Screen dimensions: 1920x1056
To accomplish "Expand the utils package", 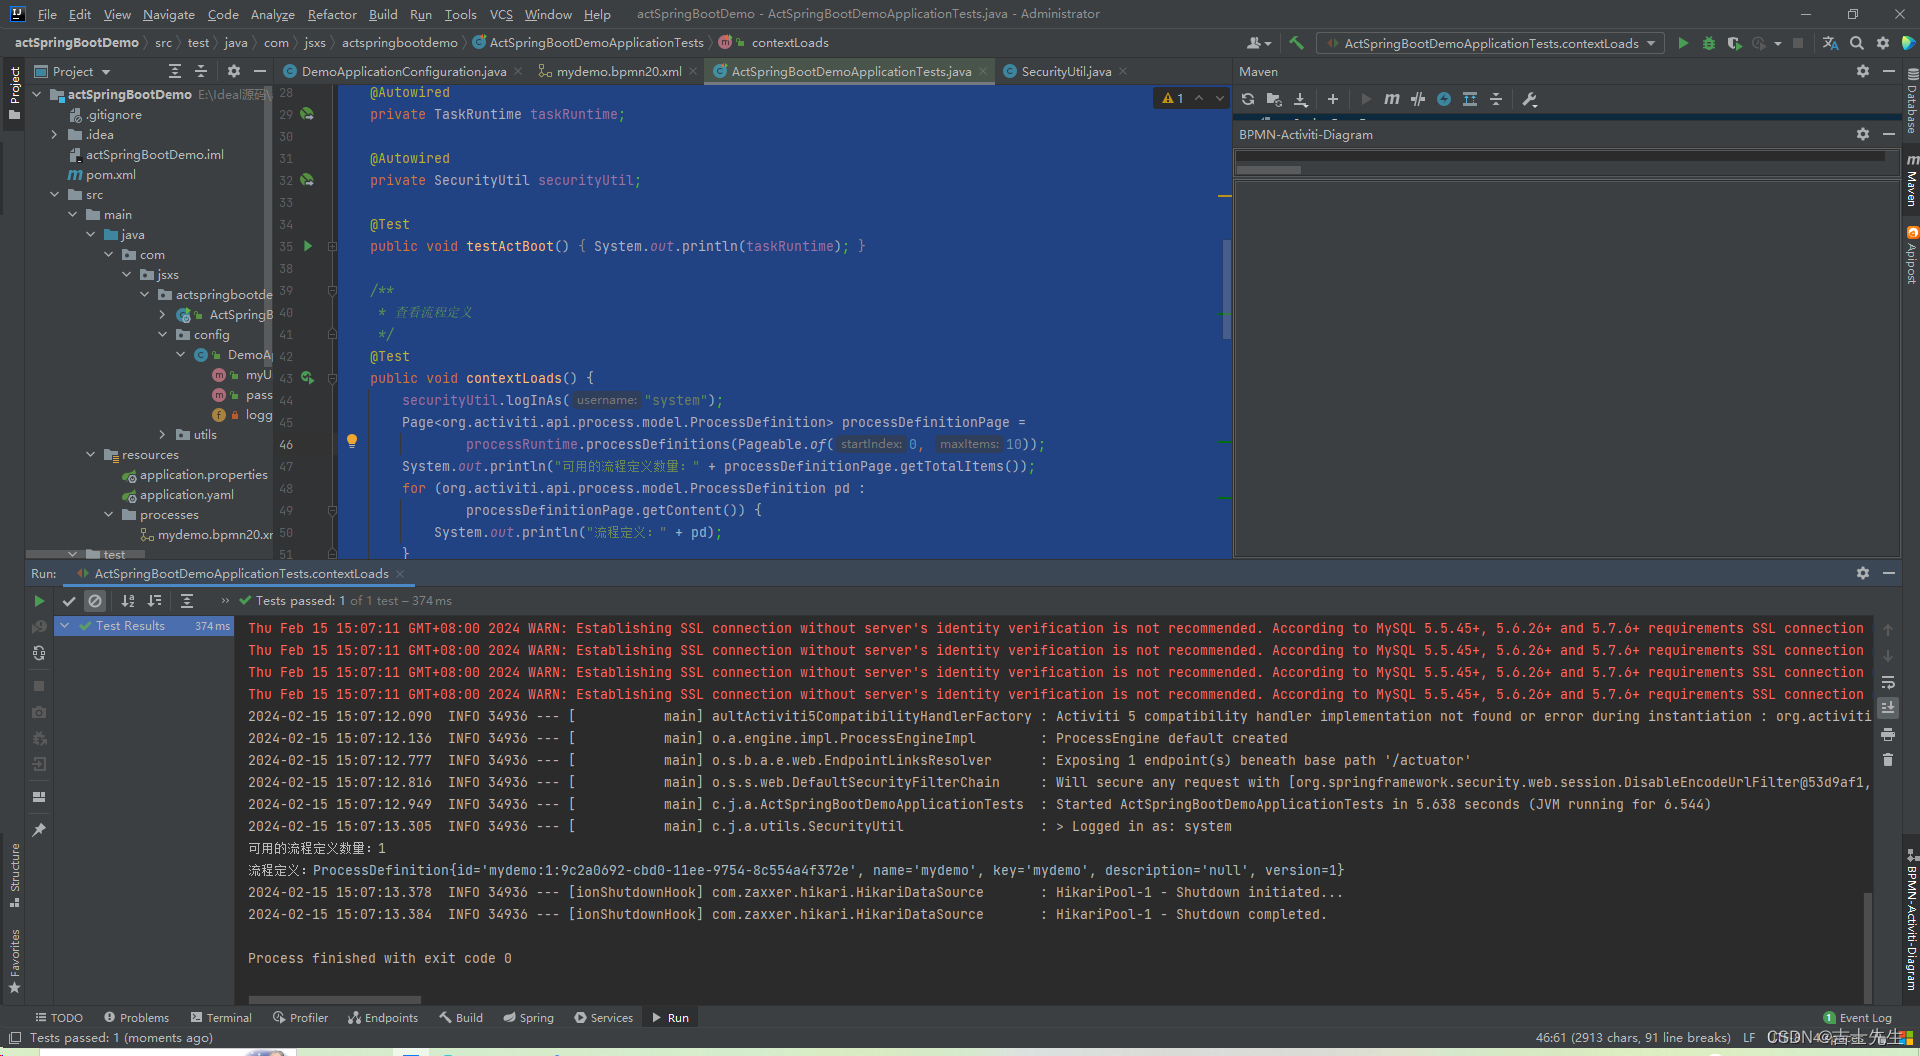I will pos(163,435).
